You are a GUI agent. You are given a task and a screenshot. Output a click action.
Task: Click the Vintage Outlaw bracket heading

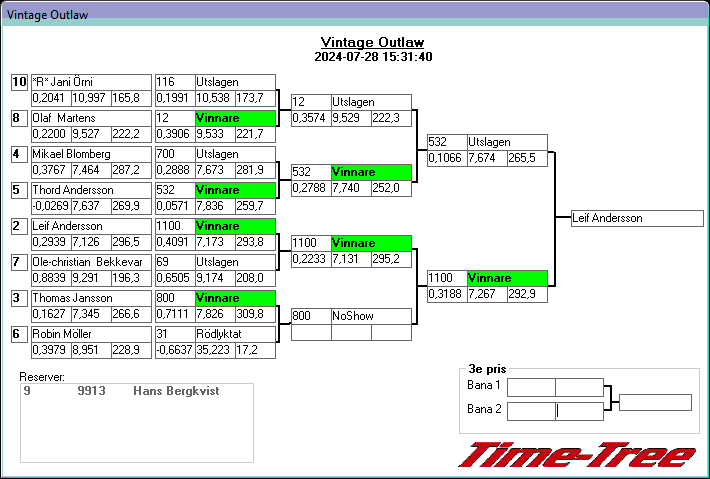(x=372, y=43)
